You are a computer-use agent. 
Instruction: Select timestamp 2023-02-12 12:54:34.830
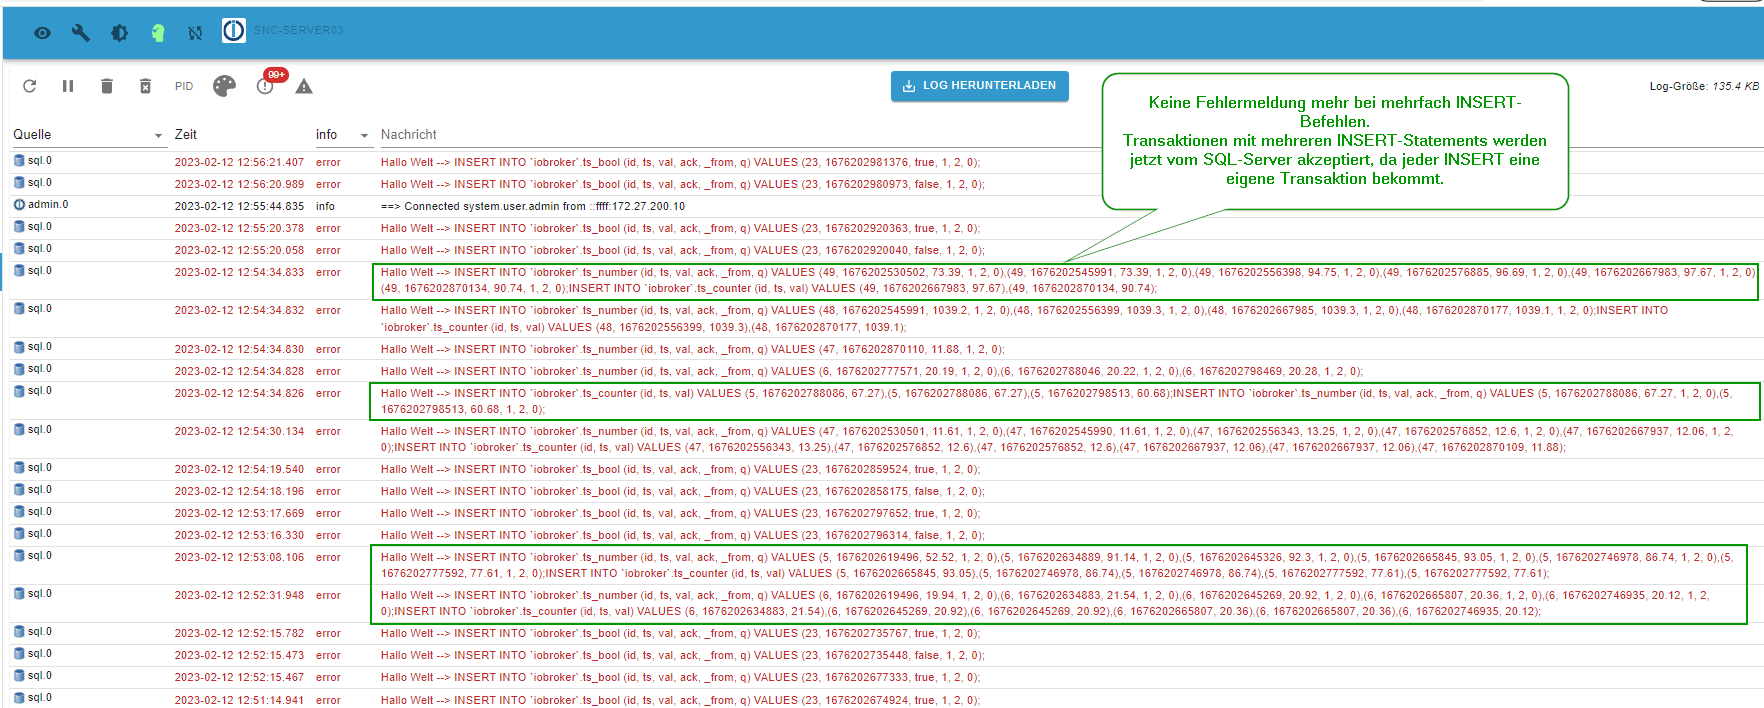[x=239, y=349]
